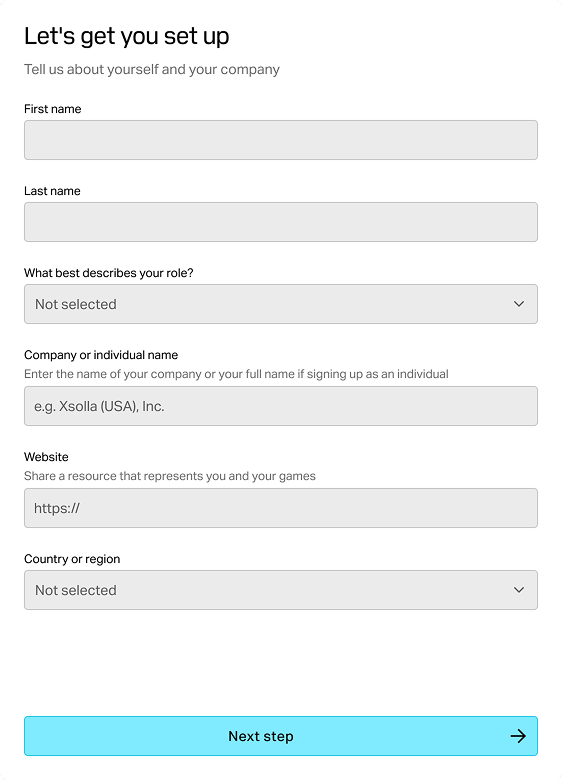Click the company field showing 'e.g. Xsolla (USA), Inc.'
Viewport: 562px width, 780px height.
tap(281, 406)
